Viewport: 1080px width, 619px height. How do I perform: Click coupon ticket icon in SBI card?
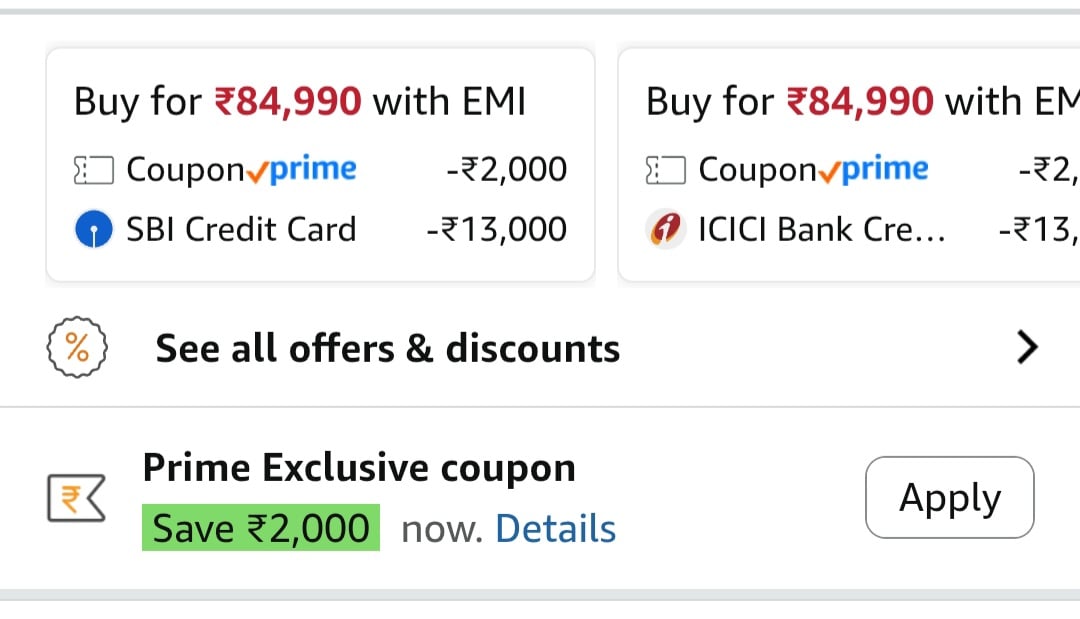point(94,170)
